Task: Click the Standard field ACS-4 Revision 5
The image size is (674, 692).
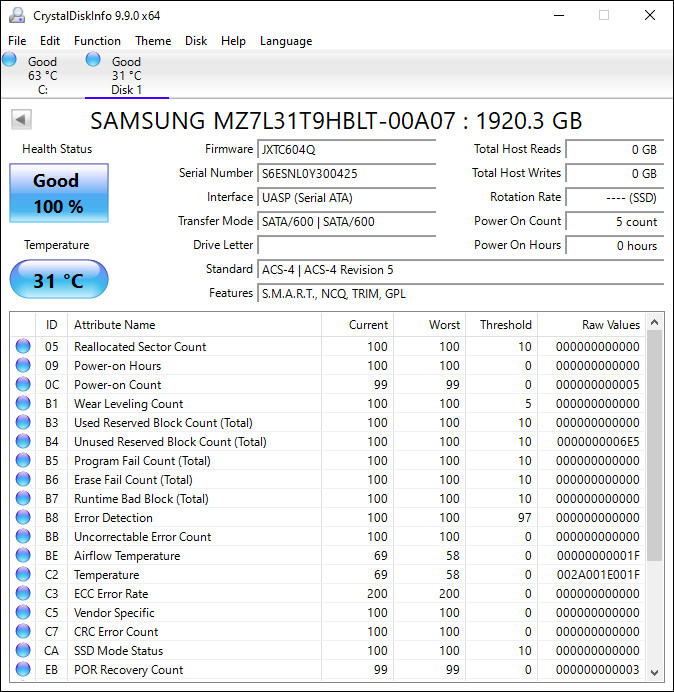Action: [460, 269]
